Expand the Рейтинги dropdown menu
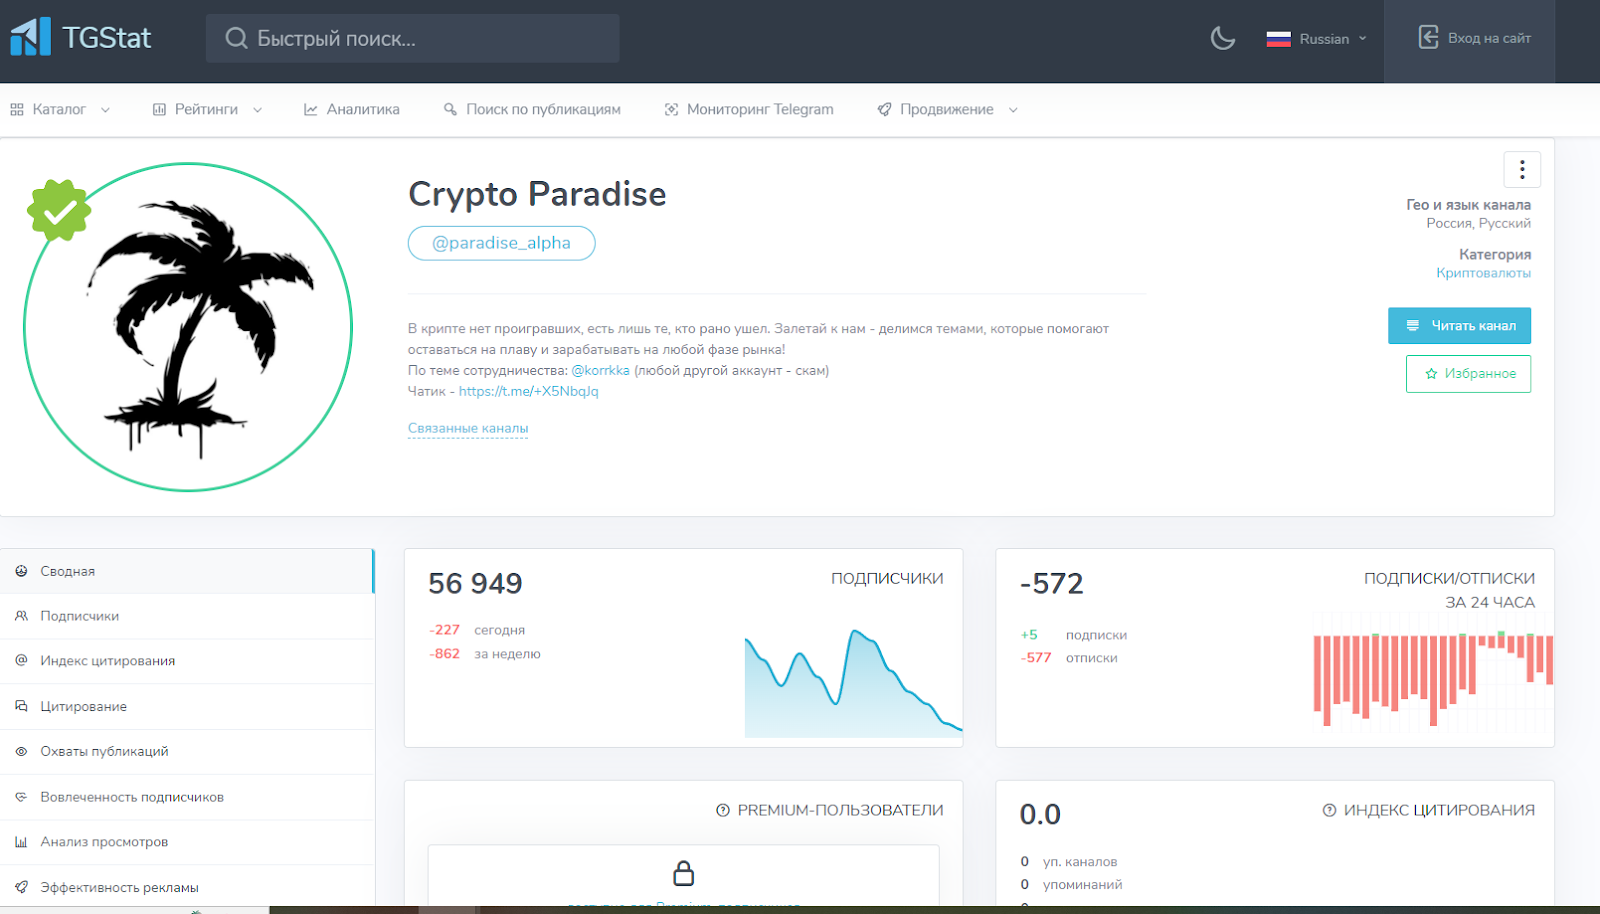 207,110
